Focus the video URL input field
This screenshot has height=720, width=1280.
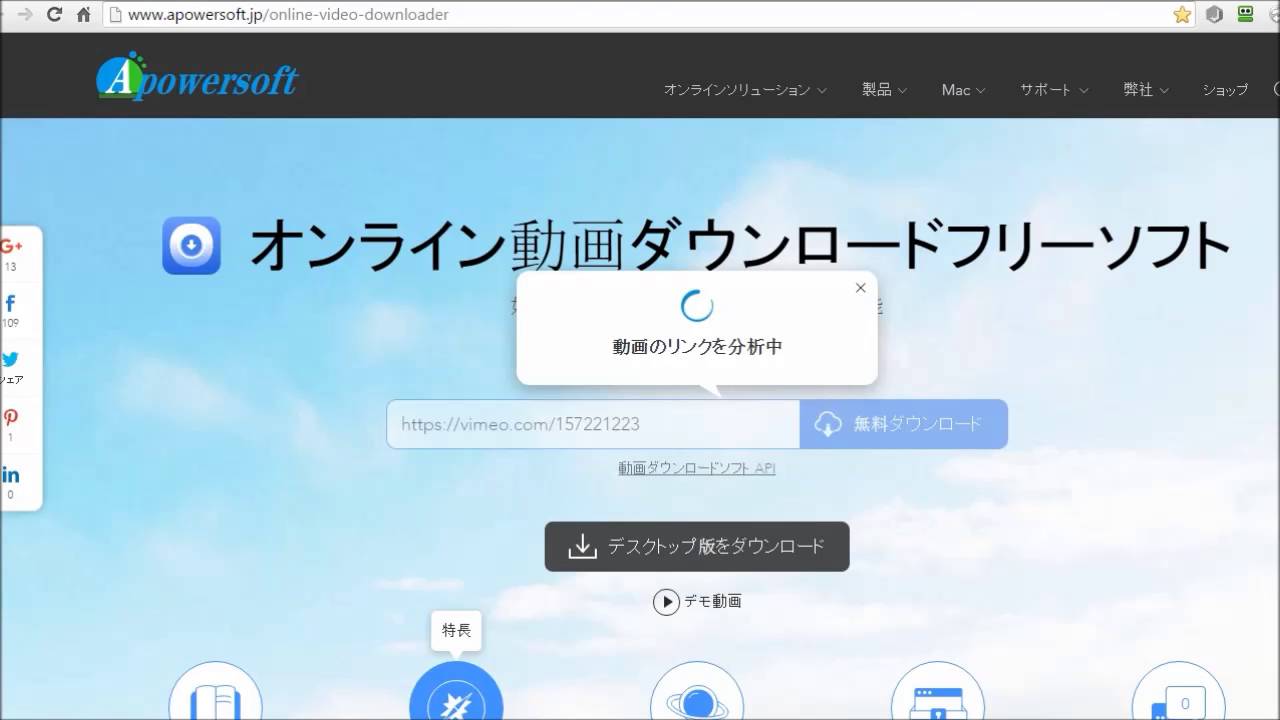[x=593, y=424]
